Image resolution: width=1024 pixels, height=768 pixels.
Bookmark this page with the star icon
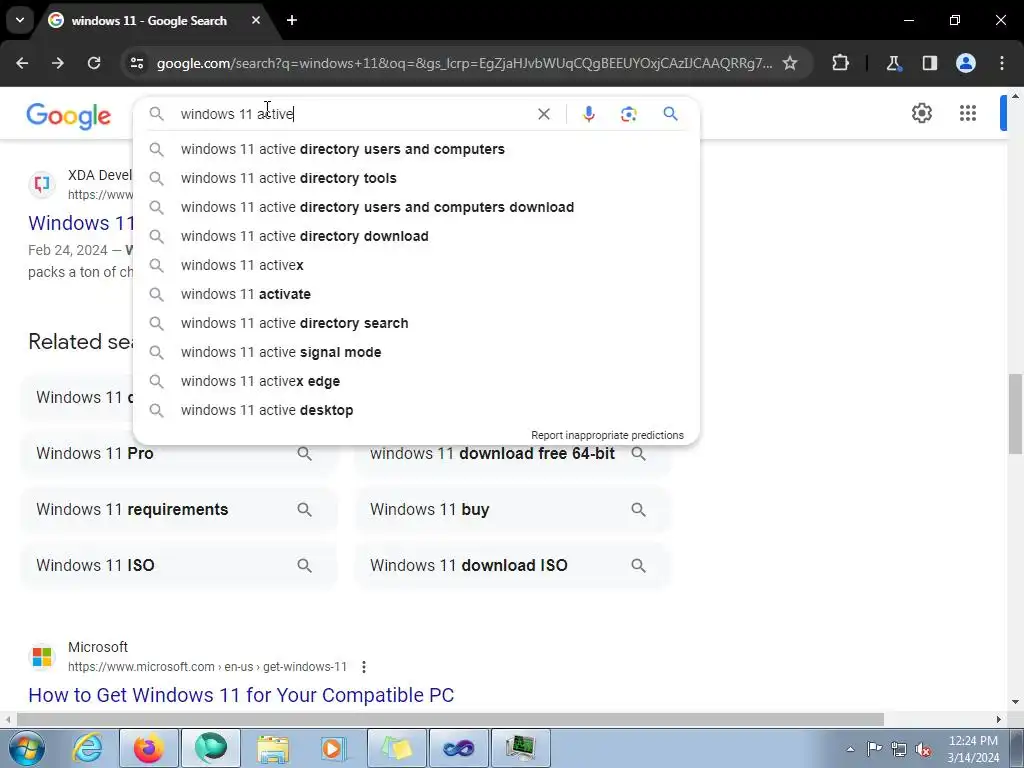point(790,63)
